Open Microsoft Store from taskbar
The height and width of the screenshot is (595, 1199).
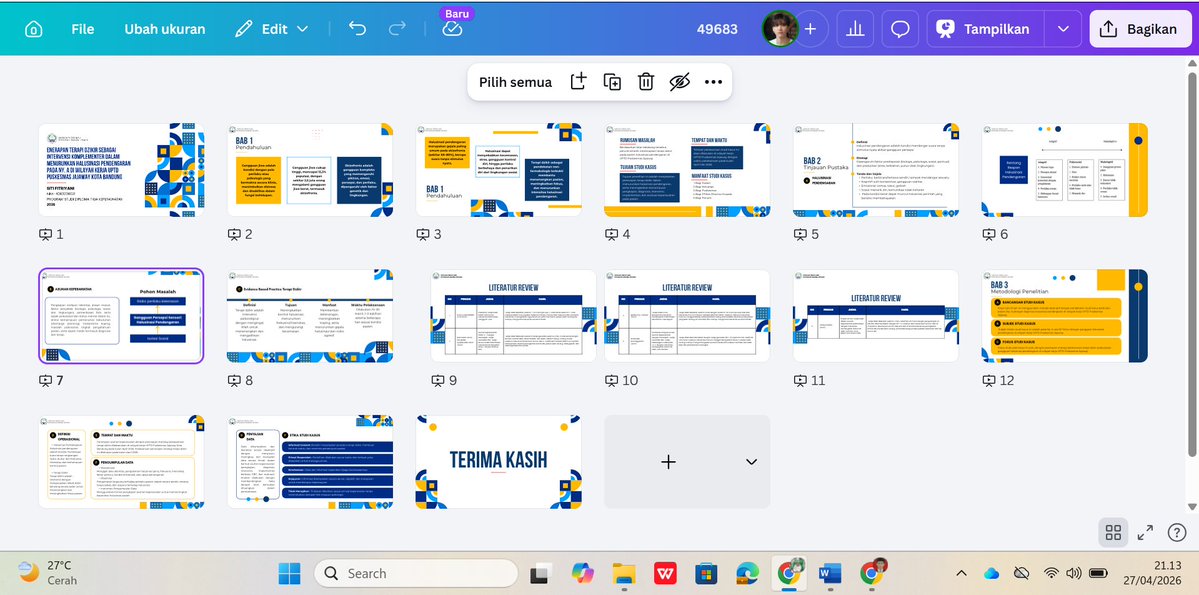pyautogui.click(x=706, y=574)
